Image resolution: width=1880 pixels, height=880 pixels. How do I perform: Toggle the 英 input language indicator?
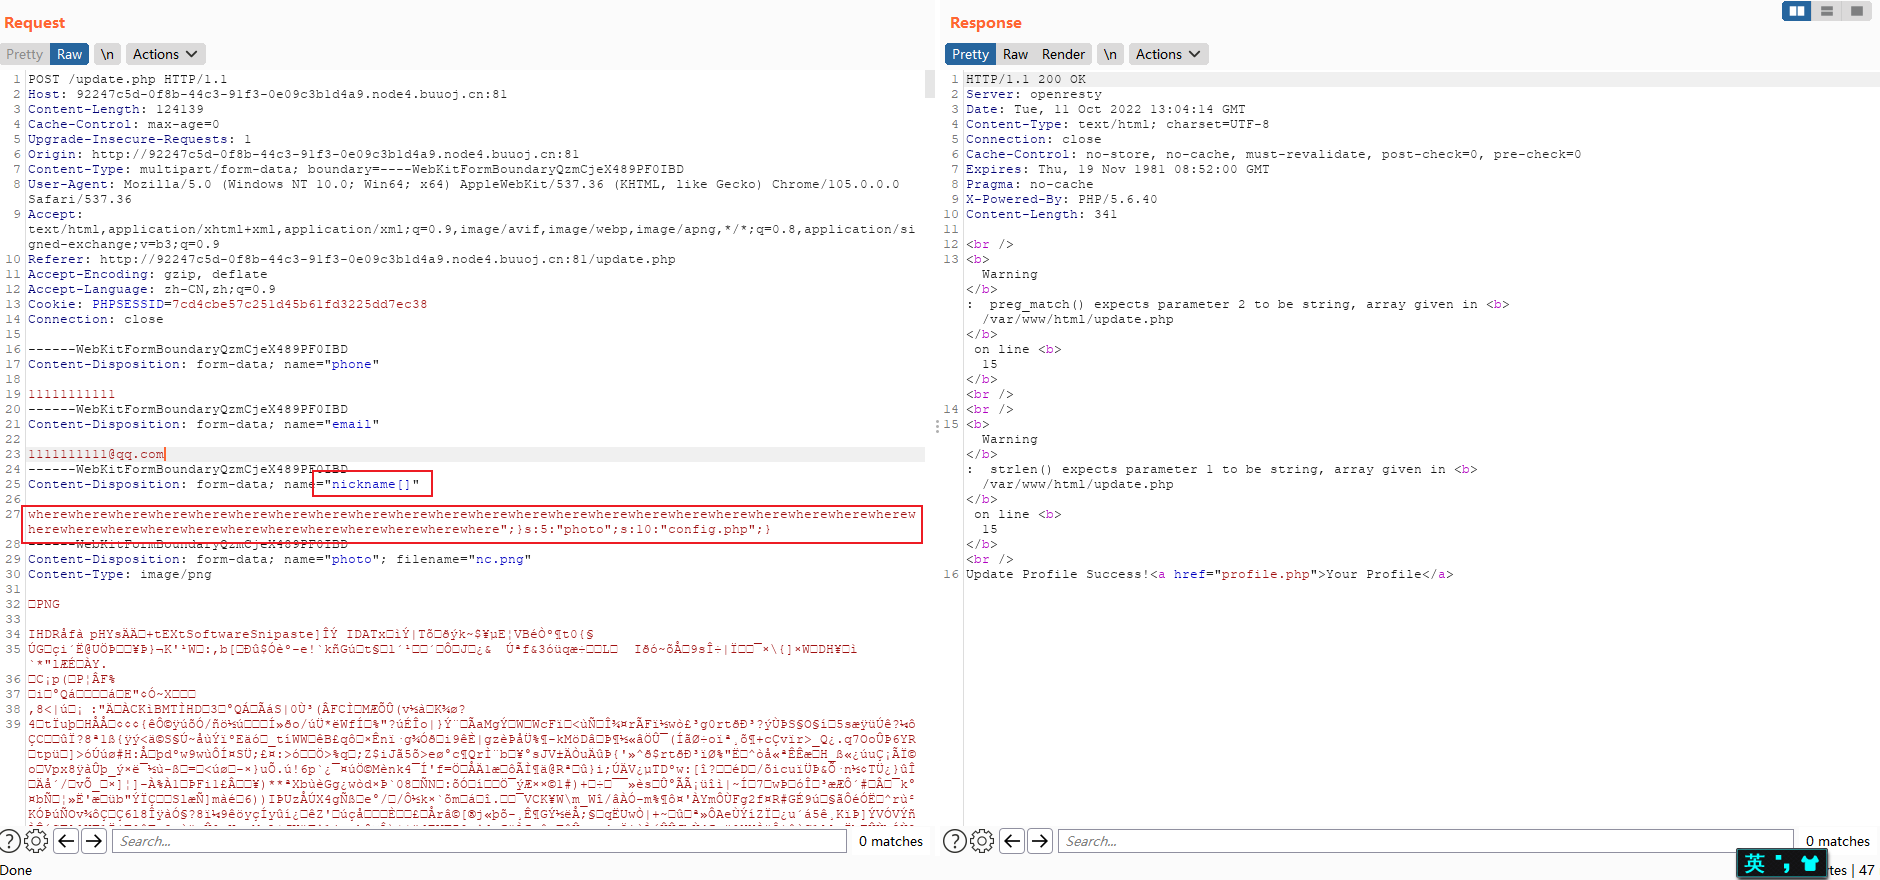coord(1755,864)
